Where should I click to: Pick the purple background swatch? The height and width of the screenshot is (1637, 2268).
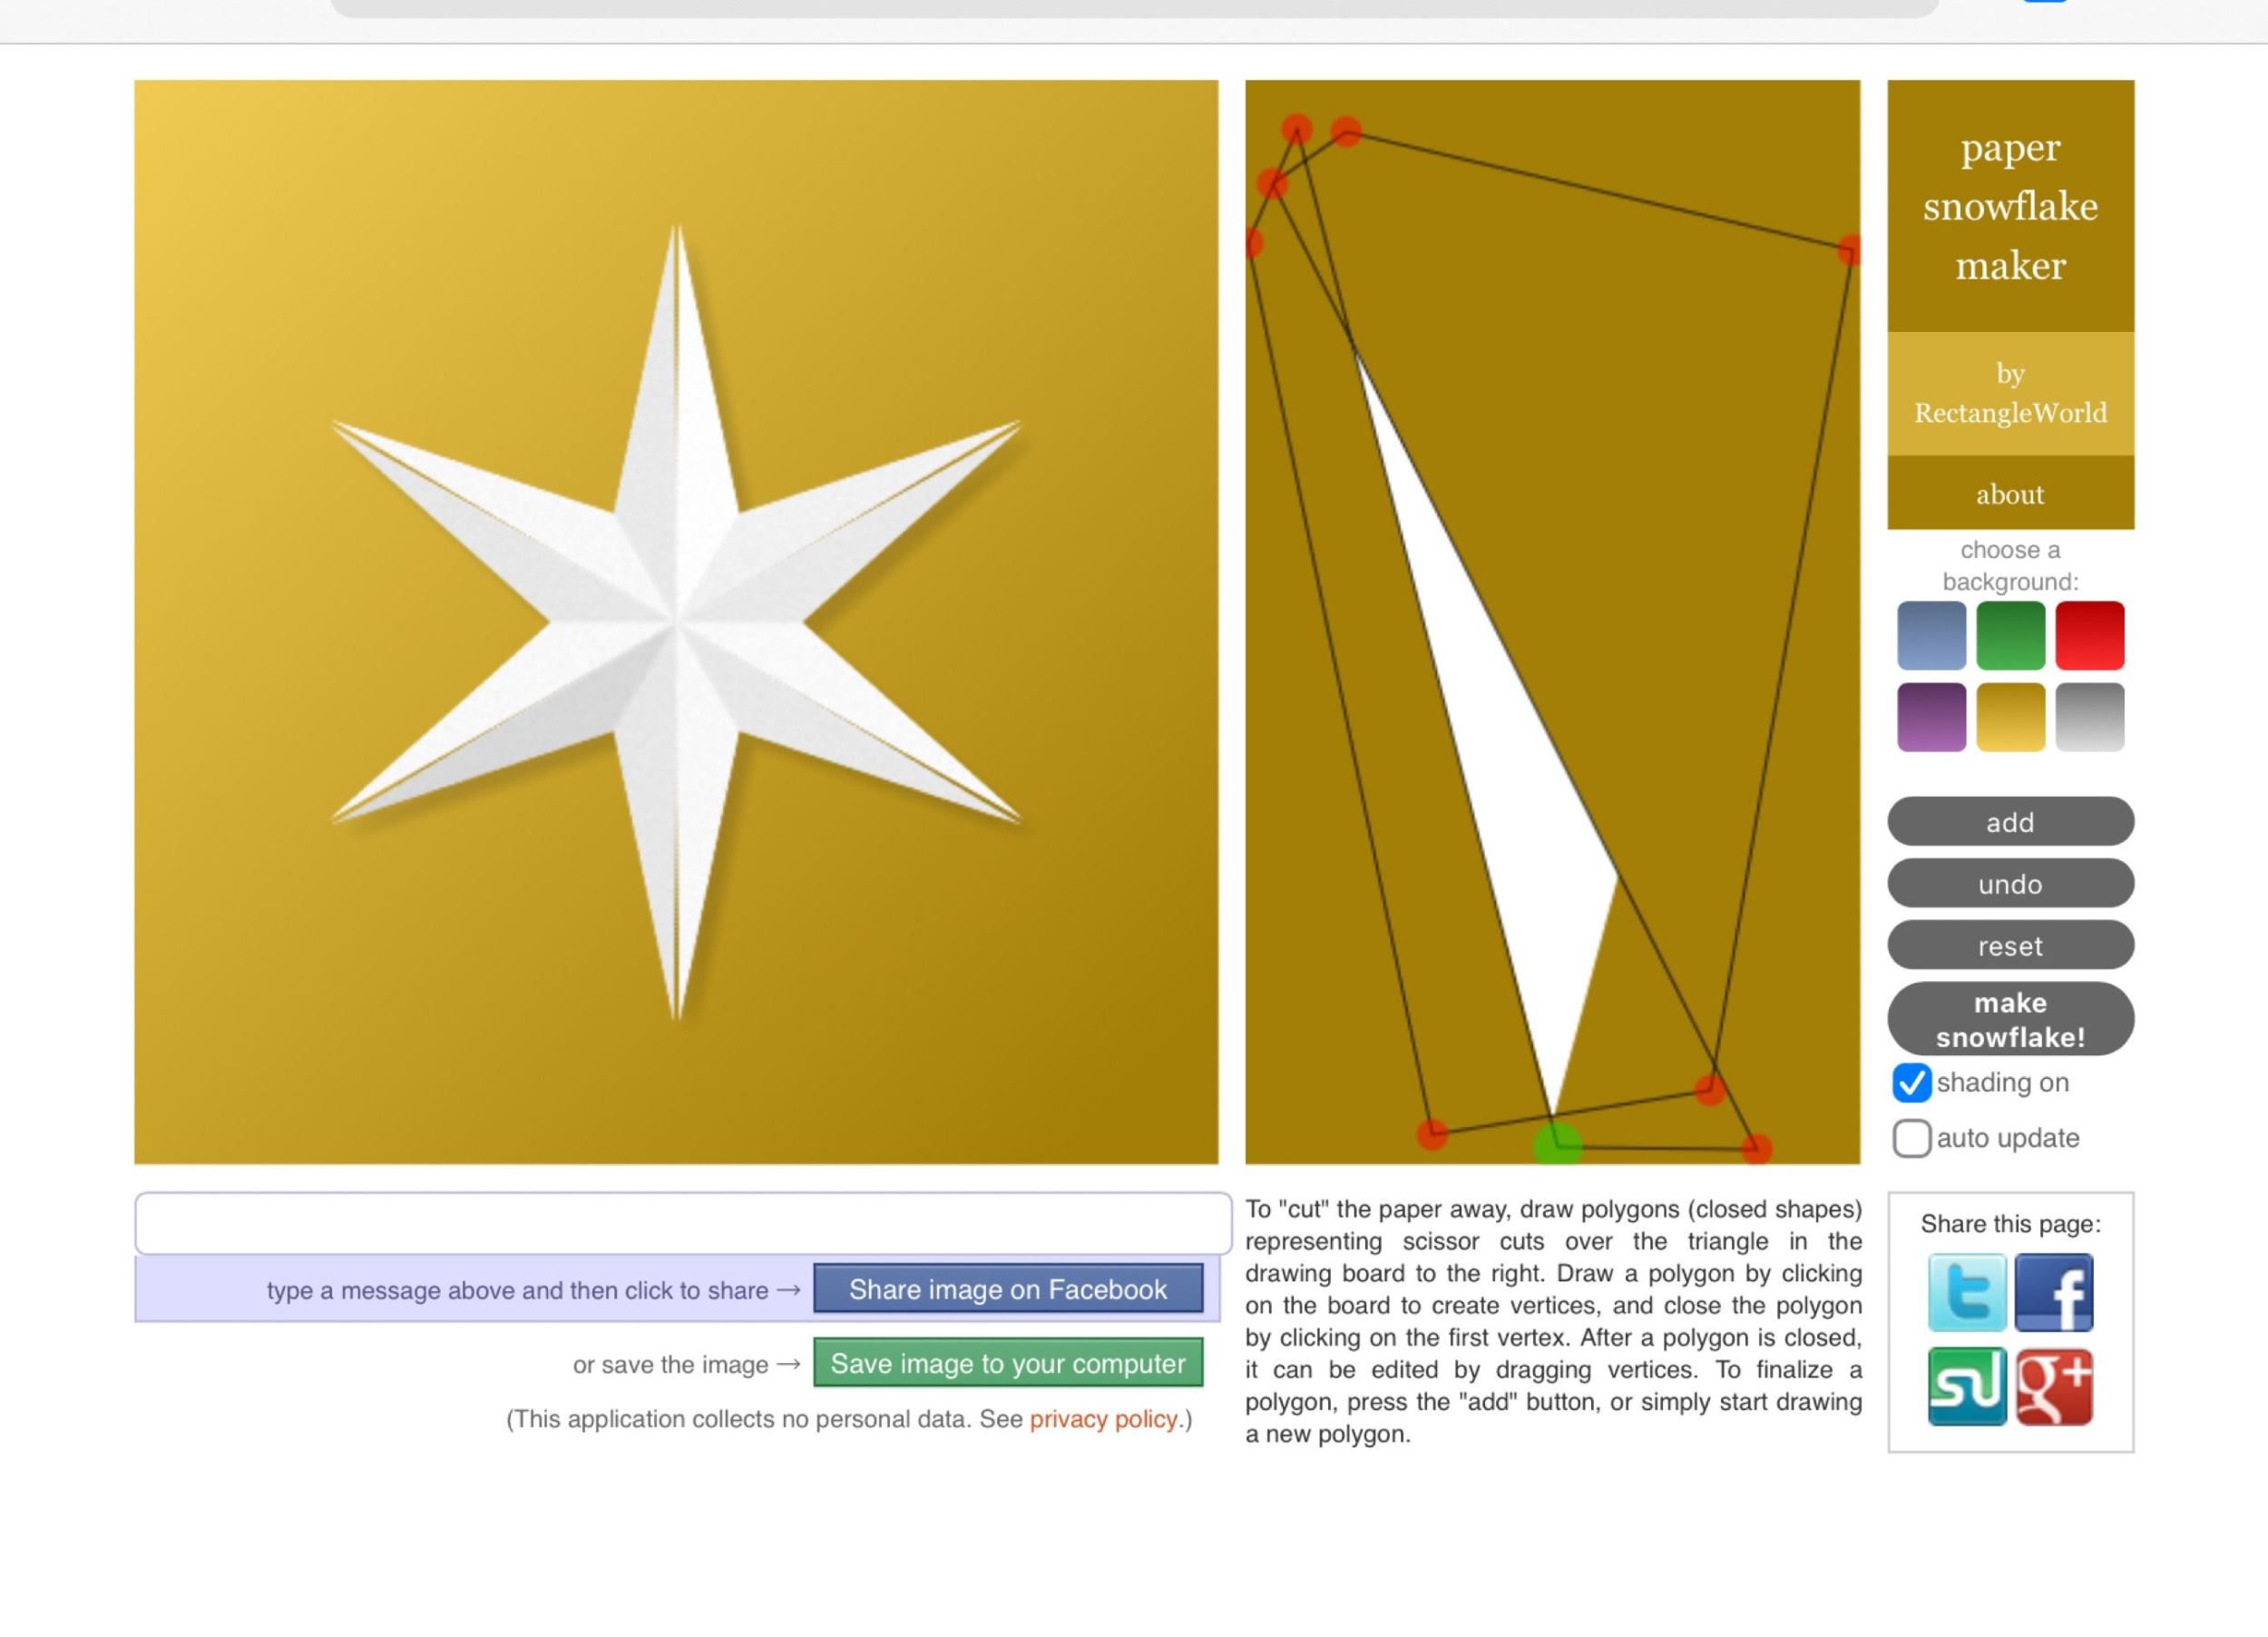coord(1931,717)
